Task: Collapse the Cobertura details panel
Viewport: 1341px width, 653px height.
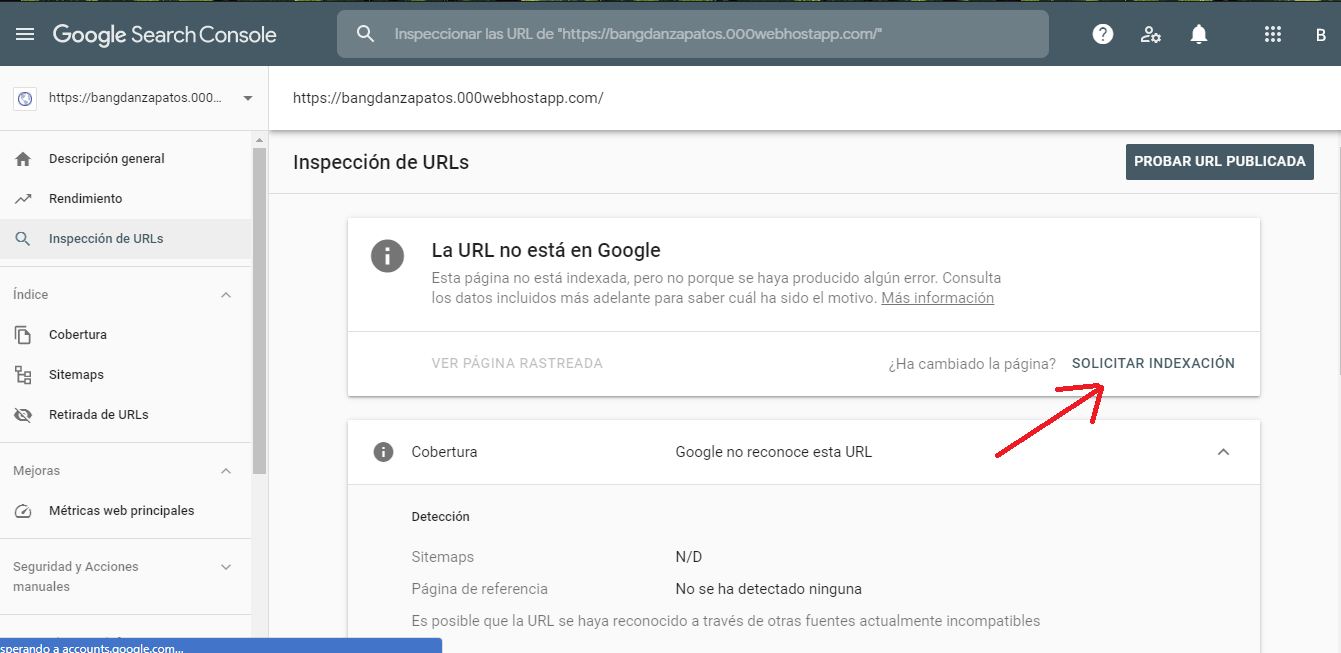Action: [x=1223, y=452]
